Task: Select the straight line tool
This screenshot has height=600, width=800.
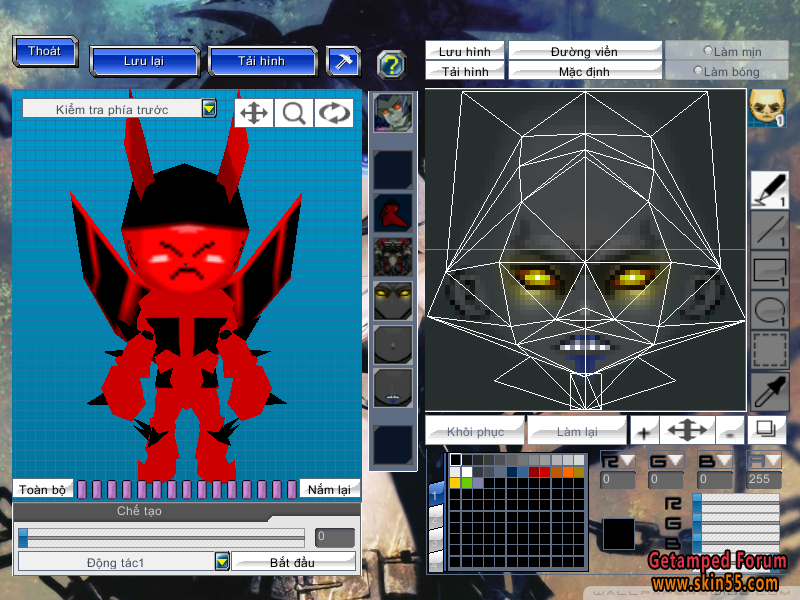Action: tap(769, 230)
